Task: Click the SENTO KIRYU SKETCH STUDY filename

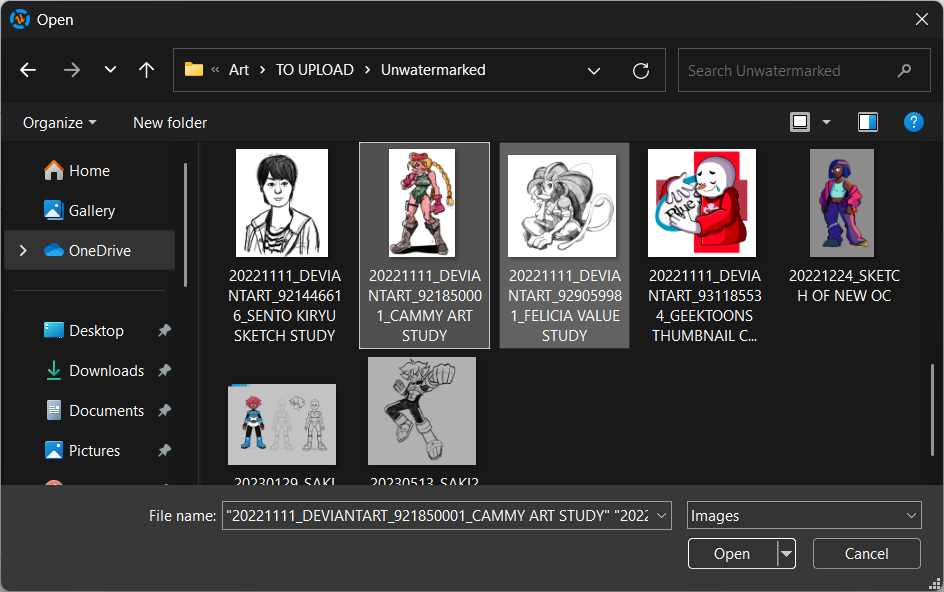Action: 285,306
